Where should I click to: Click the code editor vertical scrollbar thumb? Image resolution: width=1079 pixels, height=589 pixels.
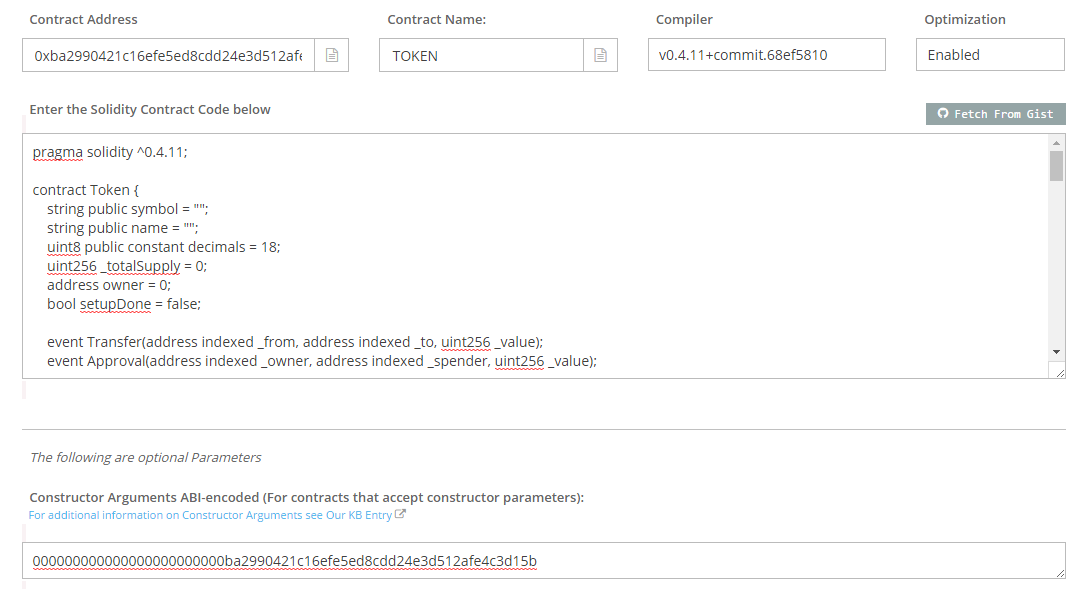(x=1056, y=165)
